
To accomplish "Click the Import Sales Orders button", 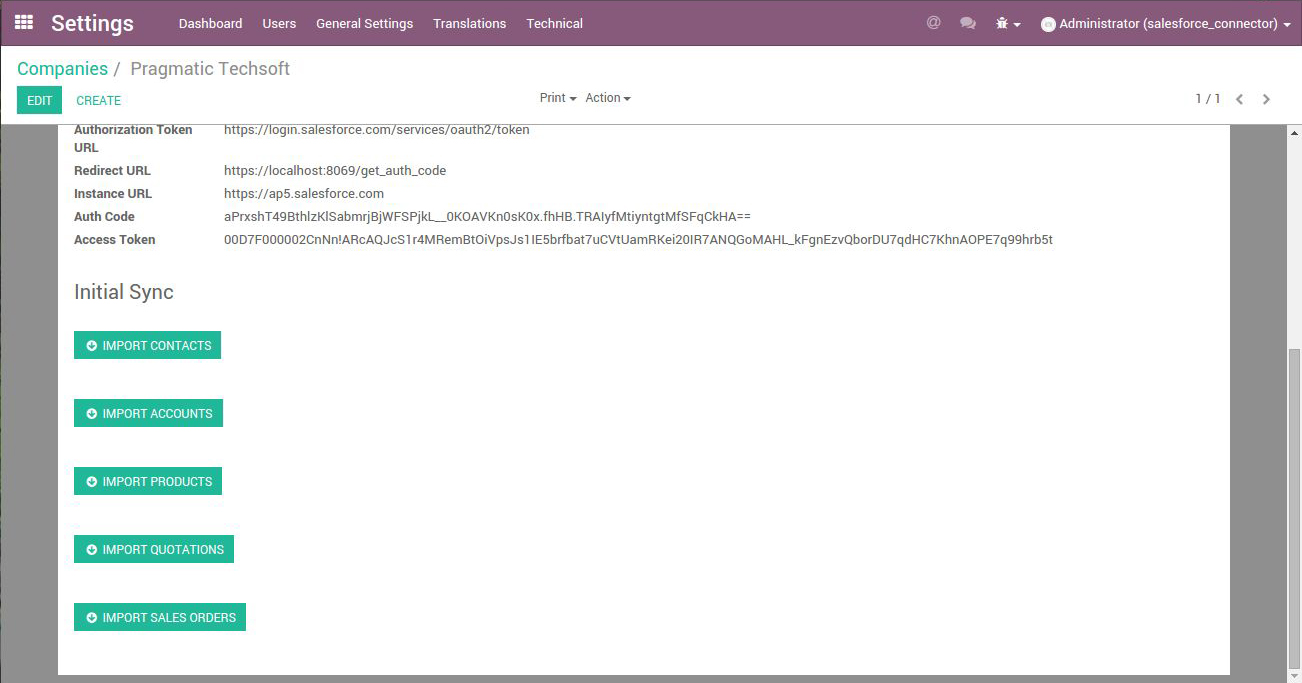I will tap(160, 617).
